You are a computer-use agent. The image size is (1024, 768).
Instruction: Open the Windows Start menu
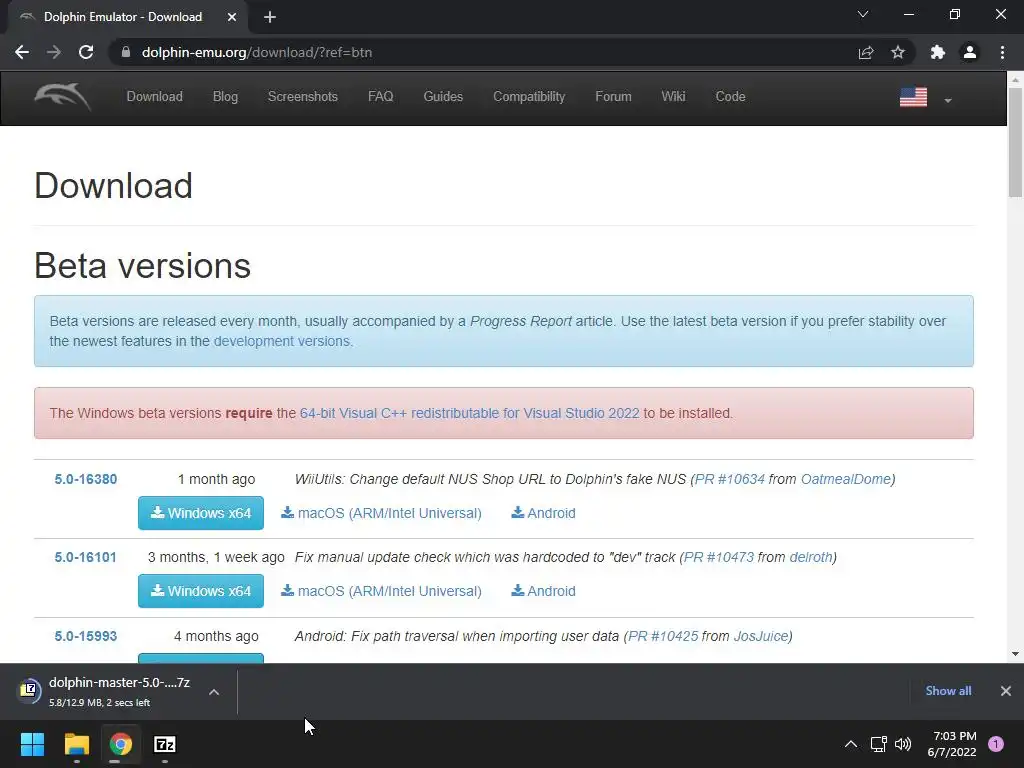[x=32, y=744]
